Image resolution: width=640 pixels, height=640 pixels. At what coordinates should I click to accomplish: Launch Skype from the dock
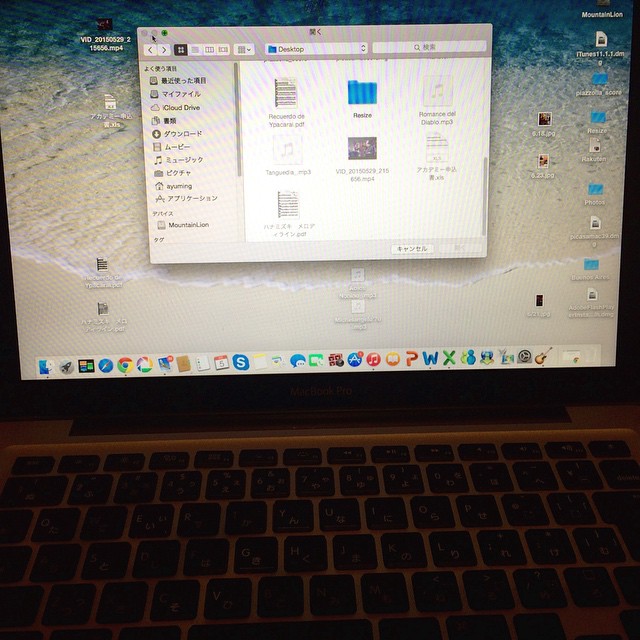click(x=241, y=362)
